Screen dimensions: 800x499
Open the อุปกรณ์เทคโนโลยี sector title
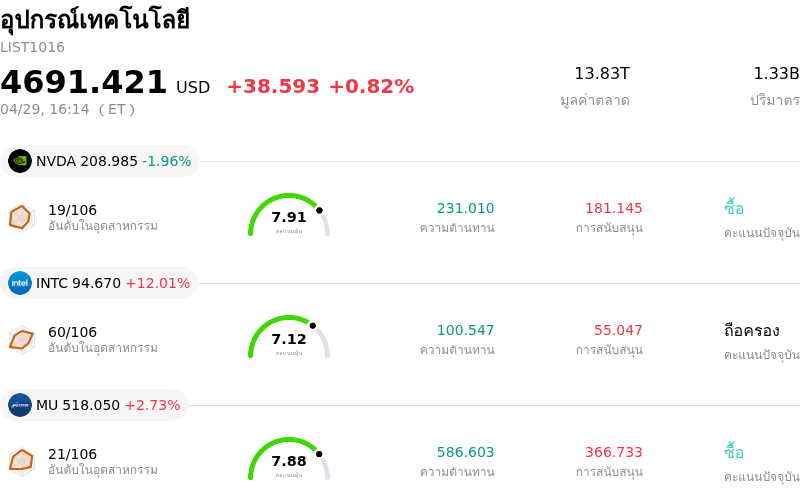(95, 20)
